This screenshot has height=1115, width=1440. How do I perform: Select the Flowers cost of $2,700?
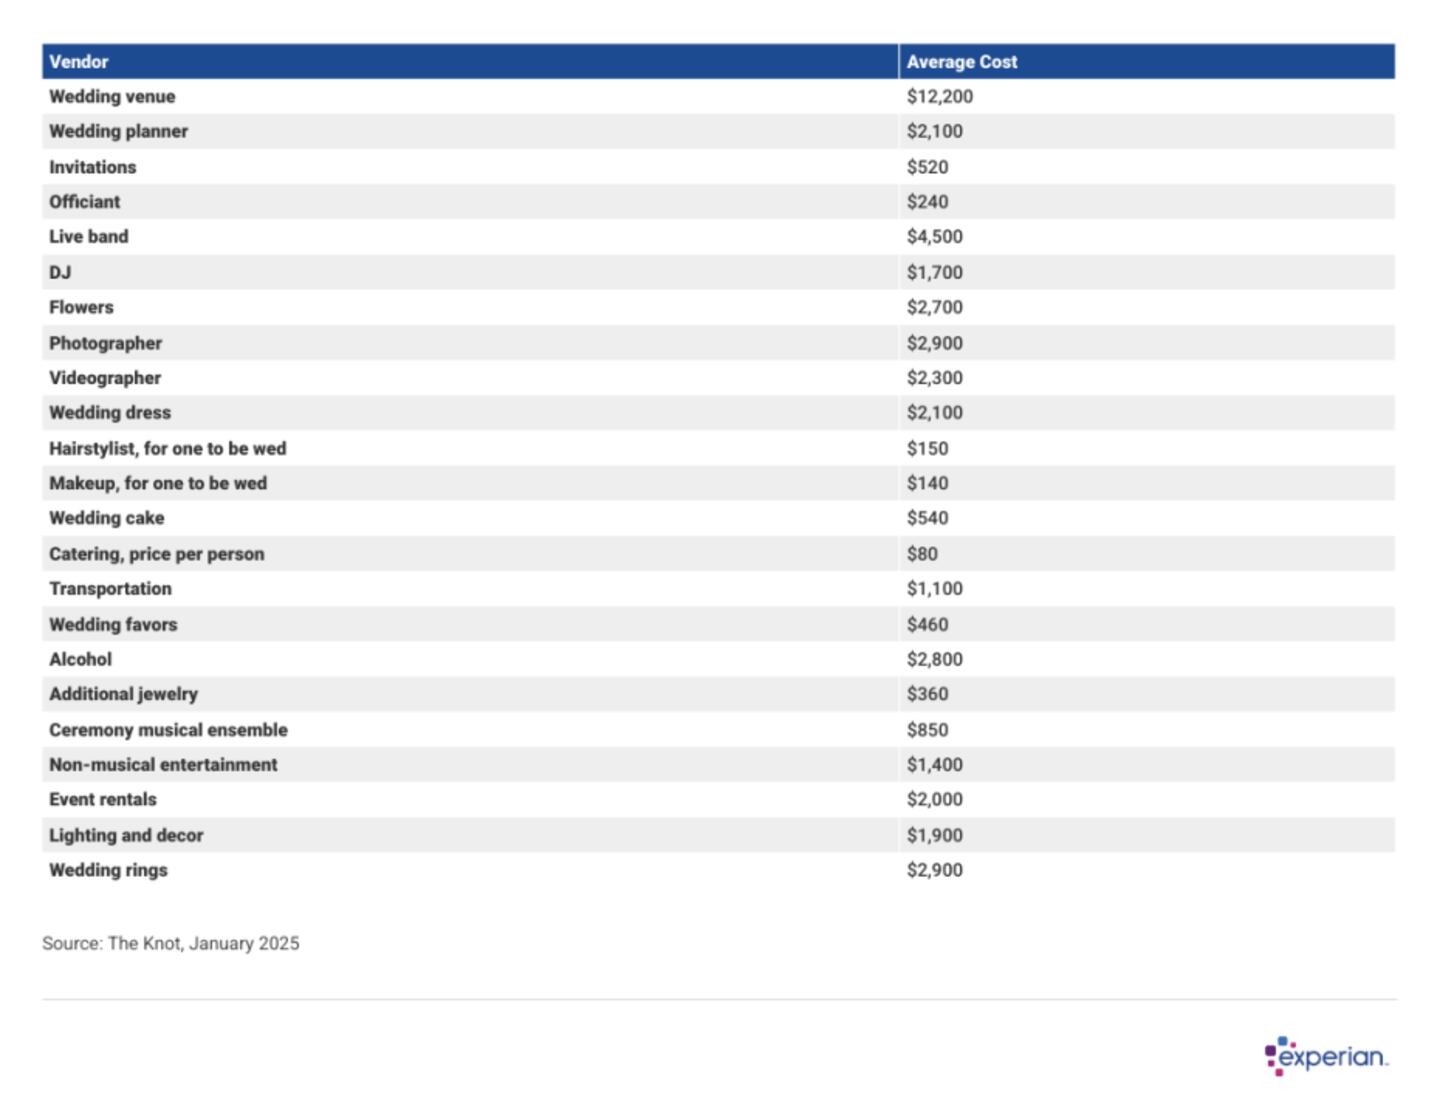[934, 307]
